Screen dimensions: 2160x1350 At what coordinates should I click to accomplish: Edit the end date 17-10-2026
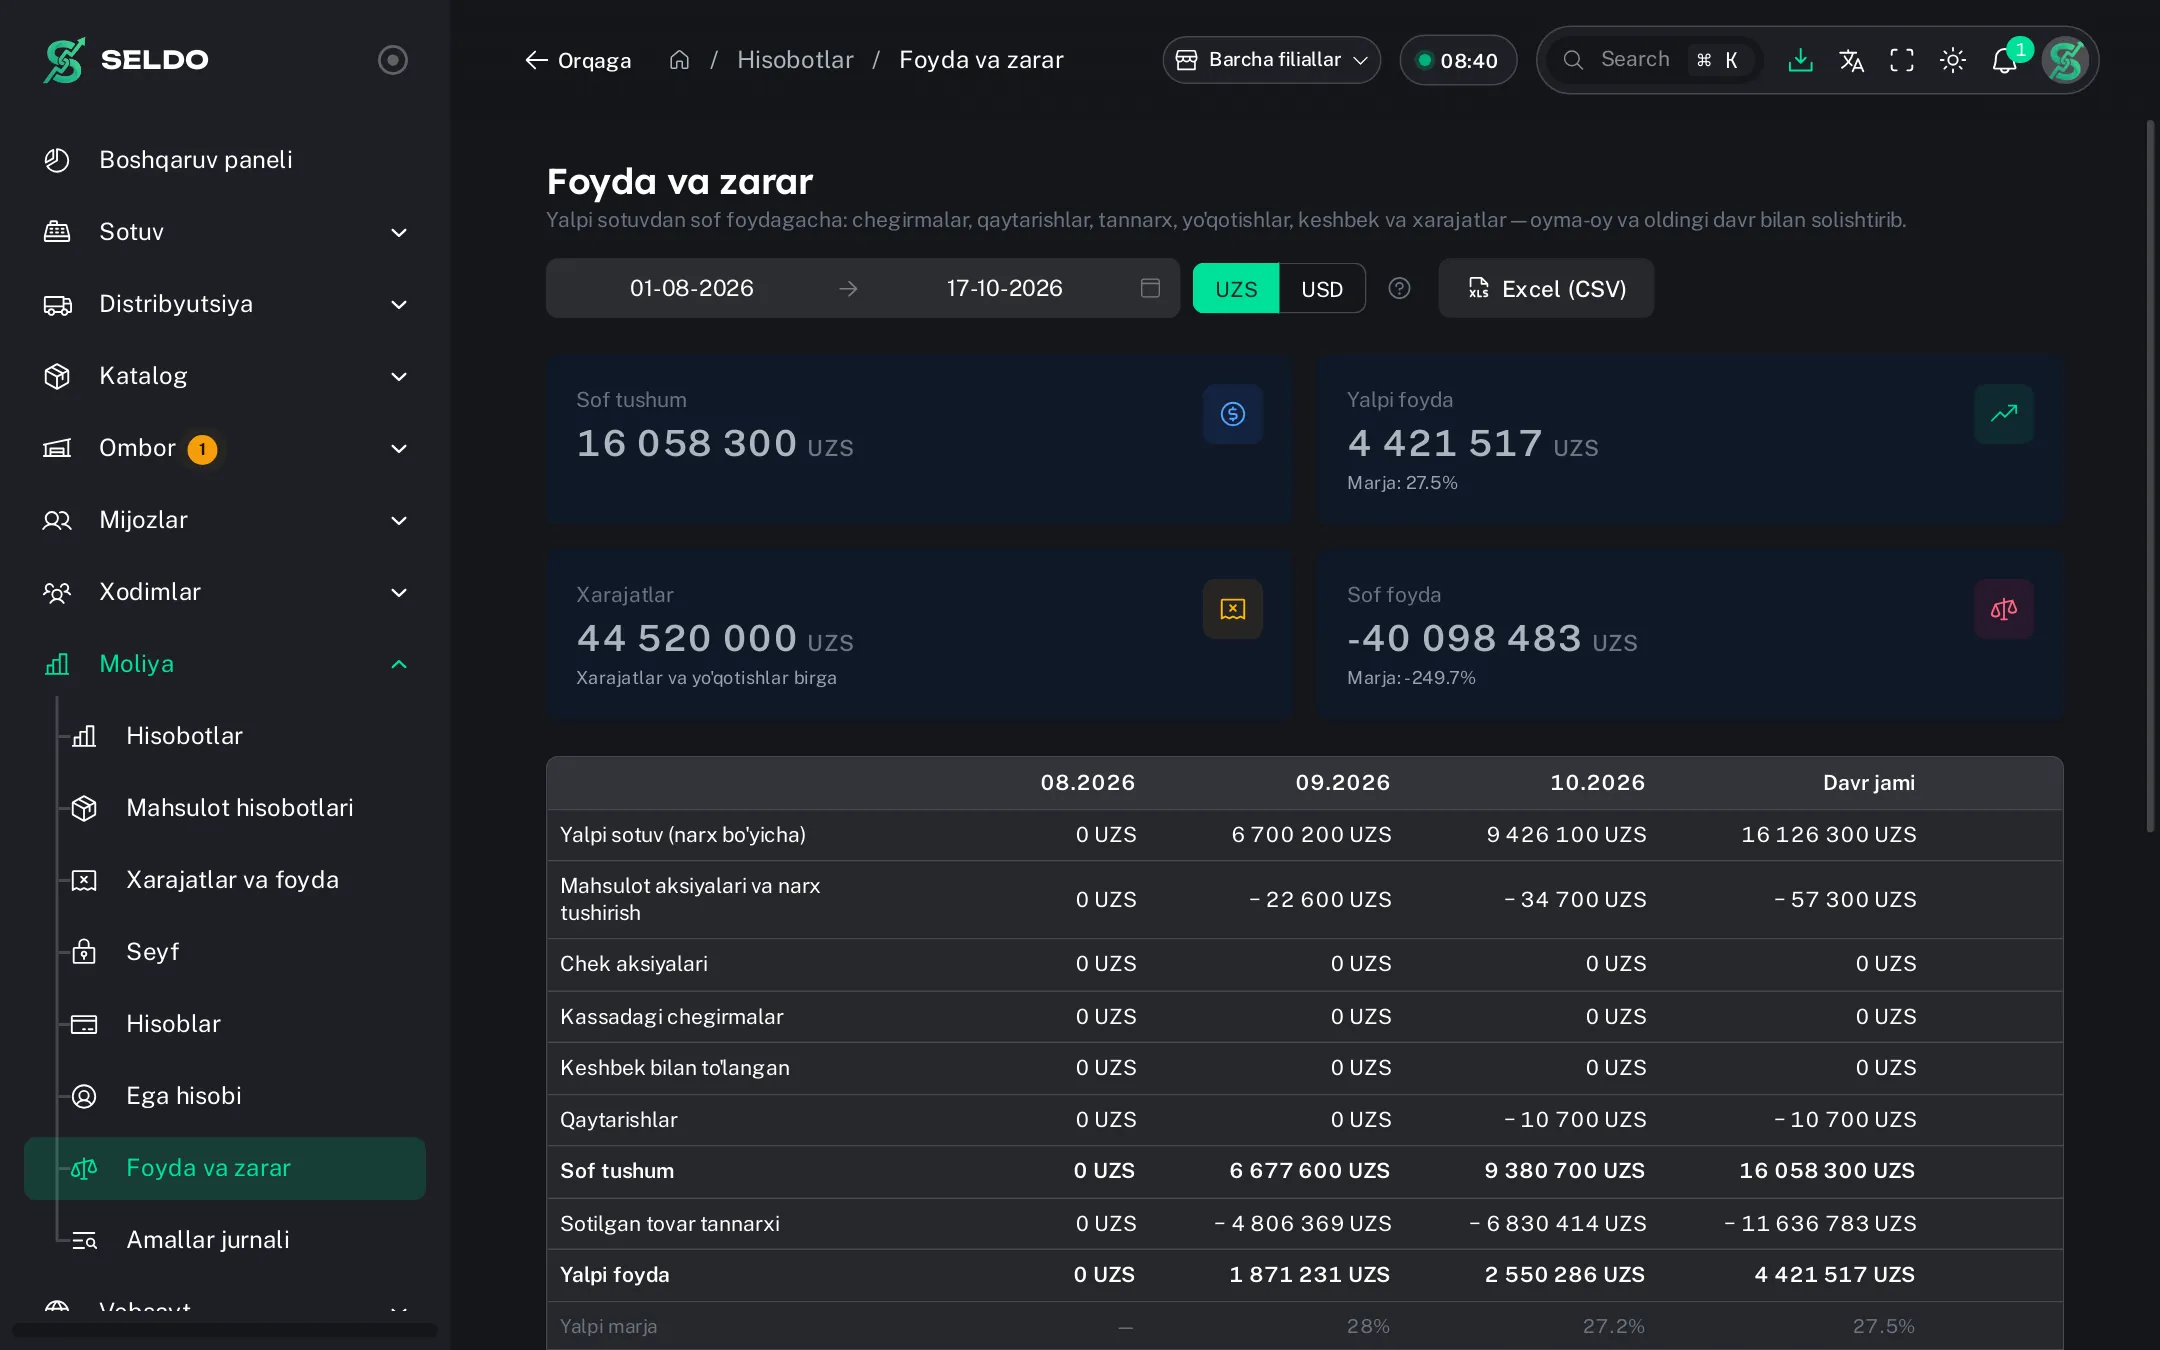tap(1004, 288)
